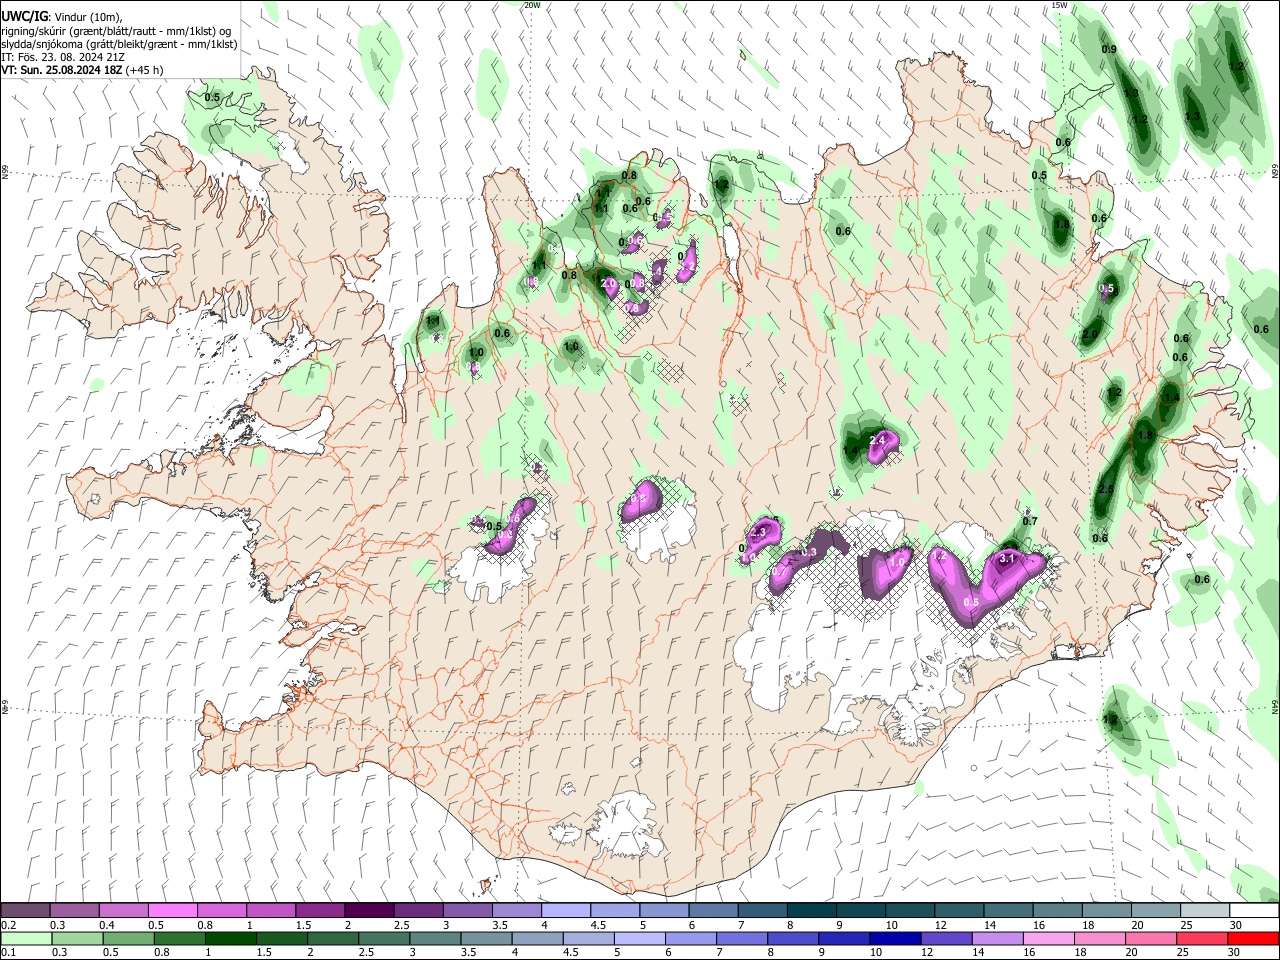1280x960 pixels.
Task: Click the 20W longitude label
Action: point(532,5)
